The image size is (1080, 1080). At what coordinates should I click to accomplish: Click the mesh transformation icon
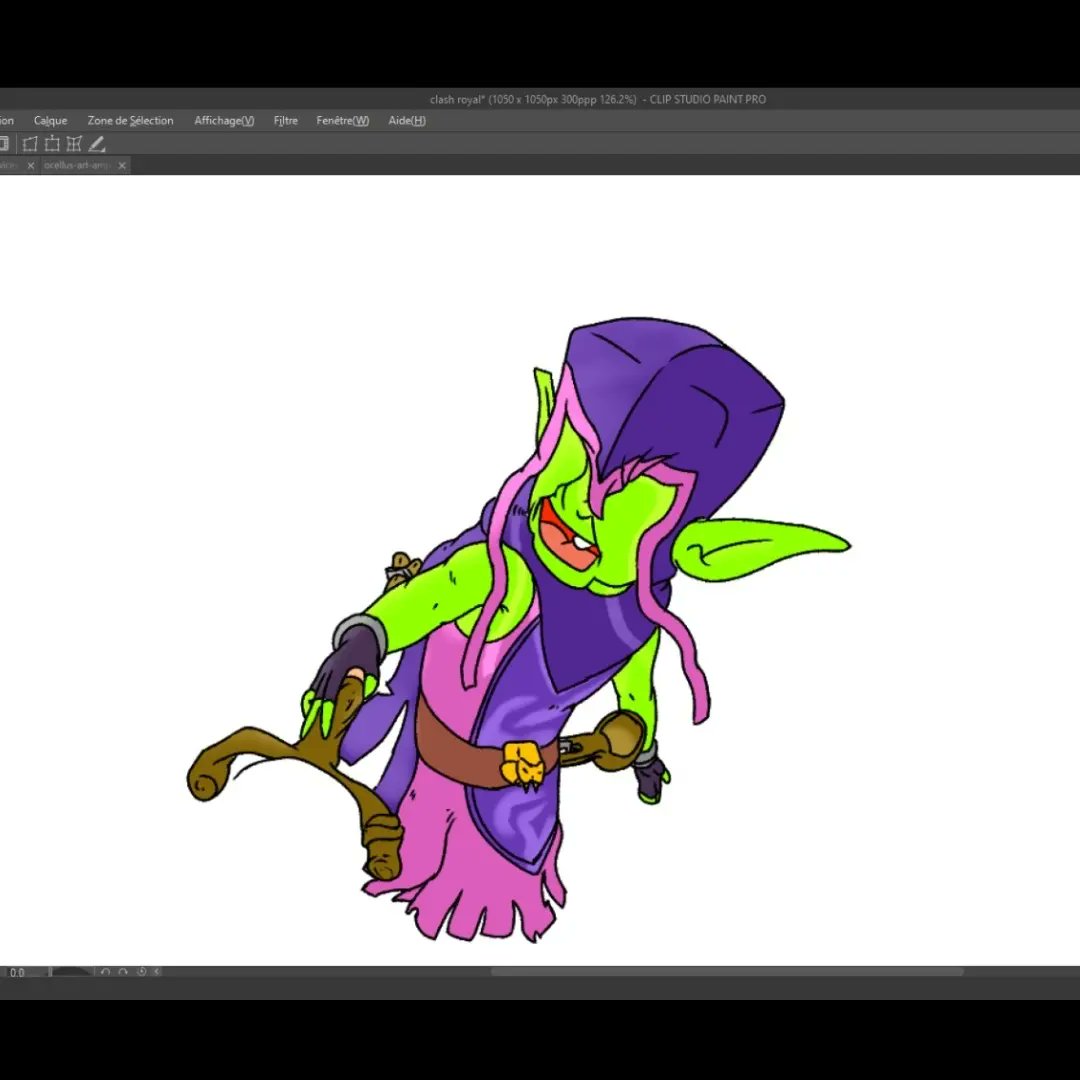click(74, 144)
